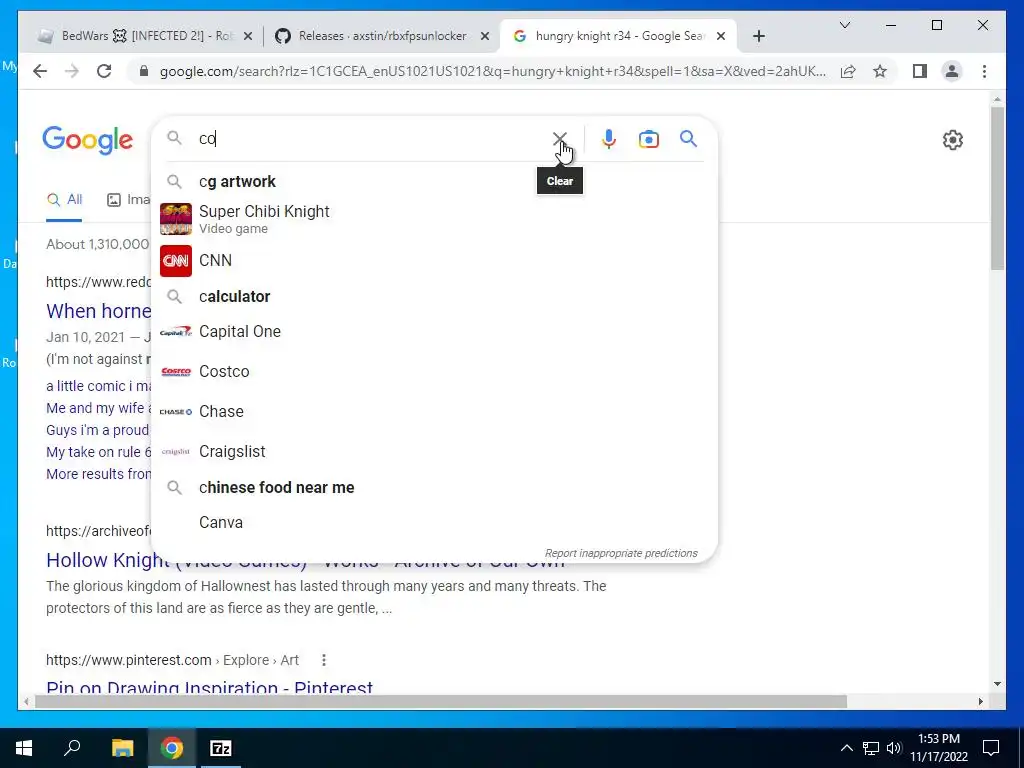Open search by image camera icon

coord(648,139)
